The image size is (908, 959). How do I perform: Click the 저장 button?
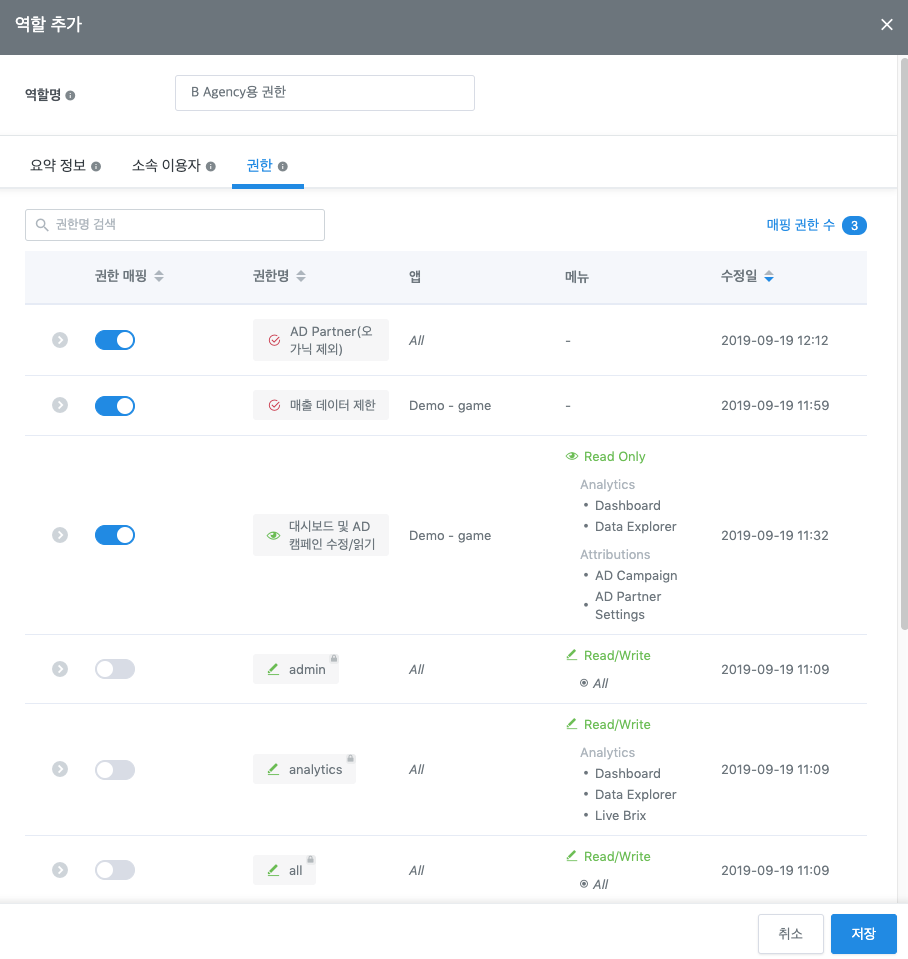[x=863, y=934]
